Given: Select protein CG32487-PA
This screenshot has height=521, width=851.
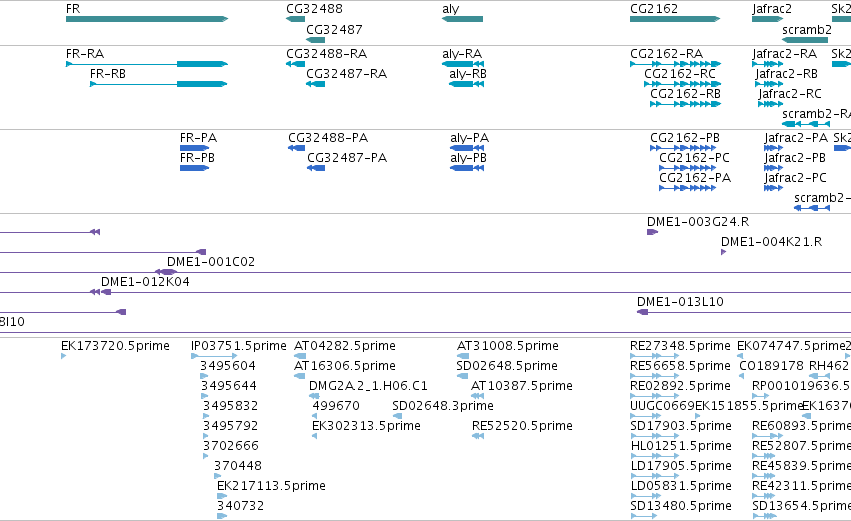Looking at the screenshot, I should click(x=347, y=158).
